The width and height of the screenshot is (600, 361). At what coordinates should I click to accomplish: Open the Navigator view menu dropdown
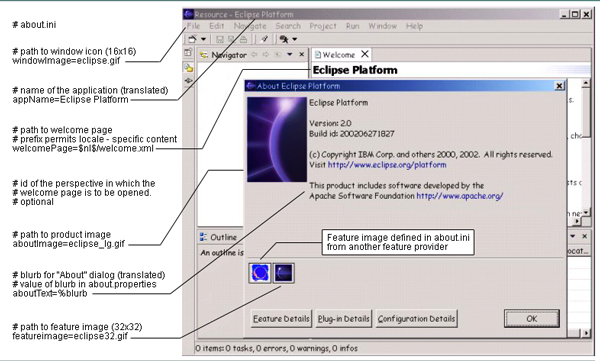[290, 55]
